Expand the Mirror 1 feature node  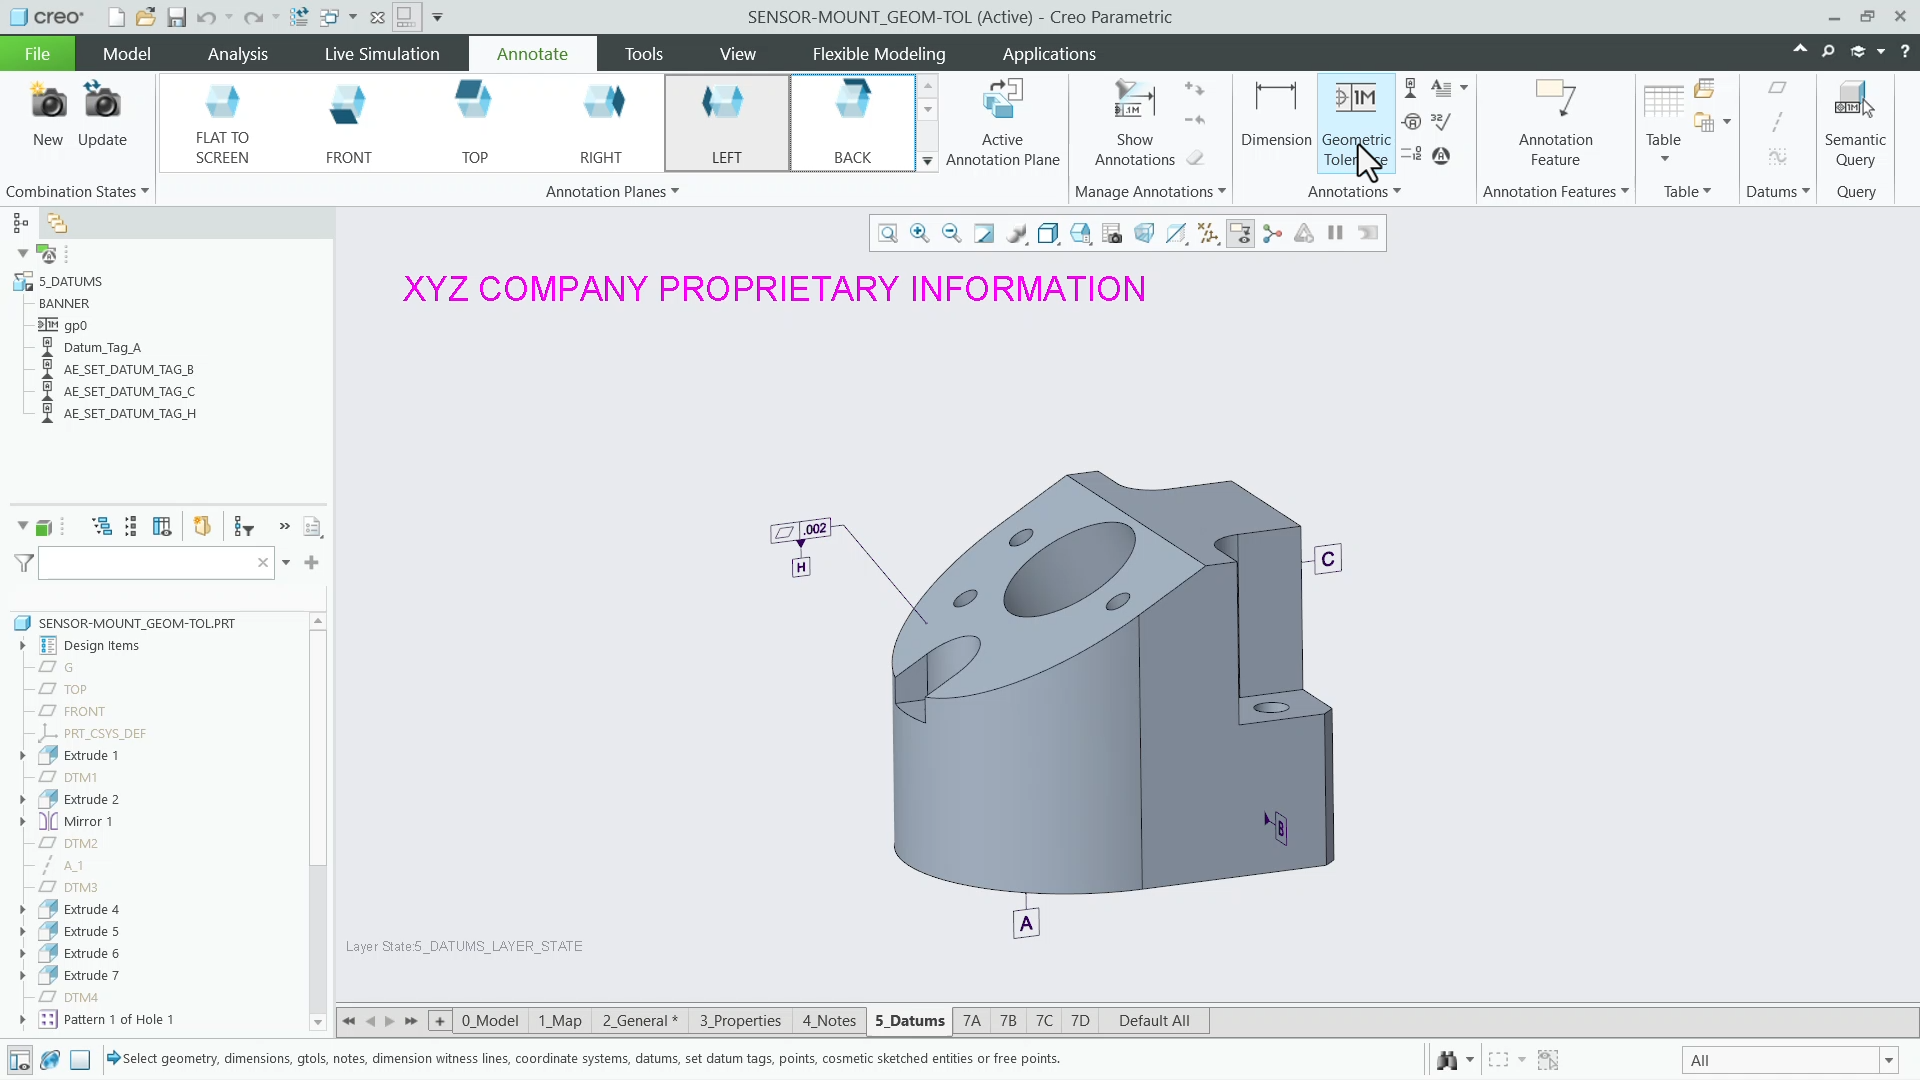click(22, 821)
